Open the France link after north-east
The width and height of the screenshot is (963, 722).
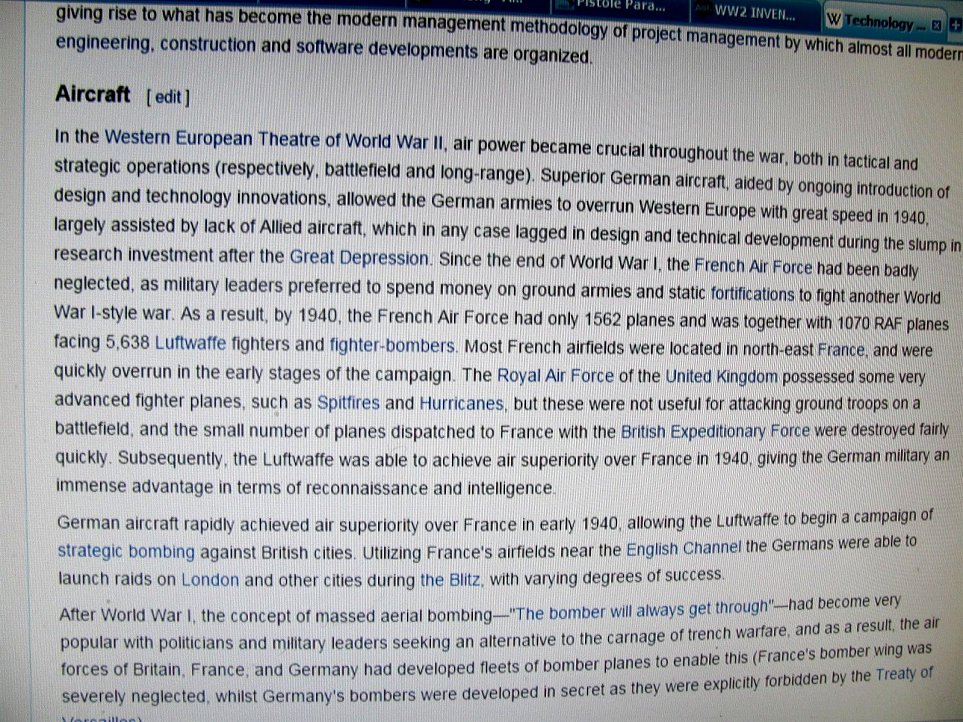click(841, 350)
